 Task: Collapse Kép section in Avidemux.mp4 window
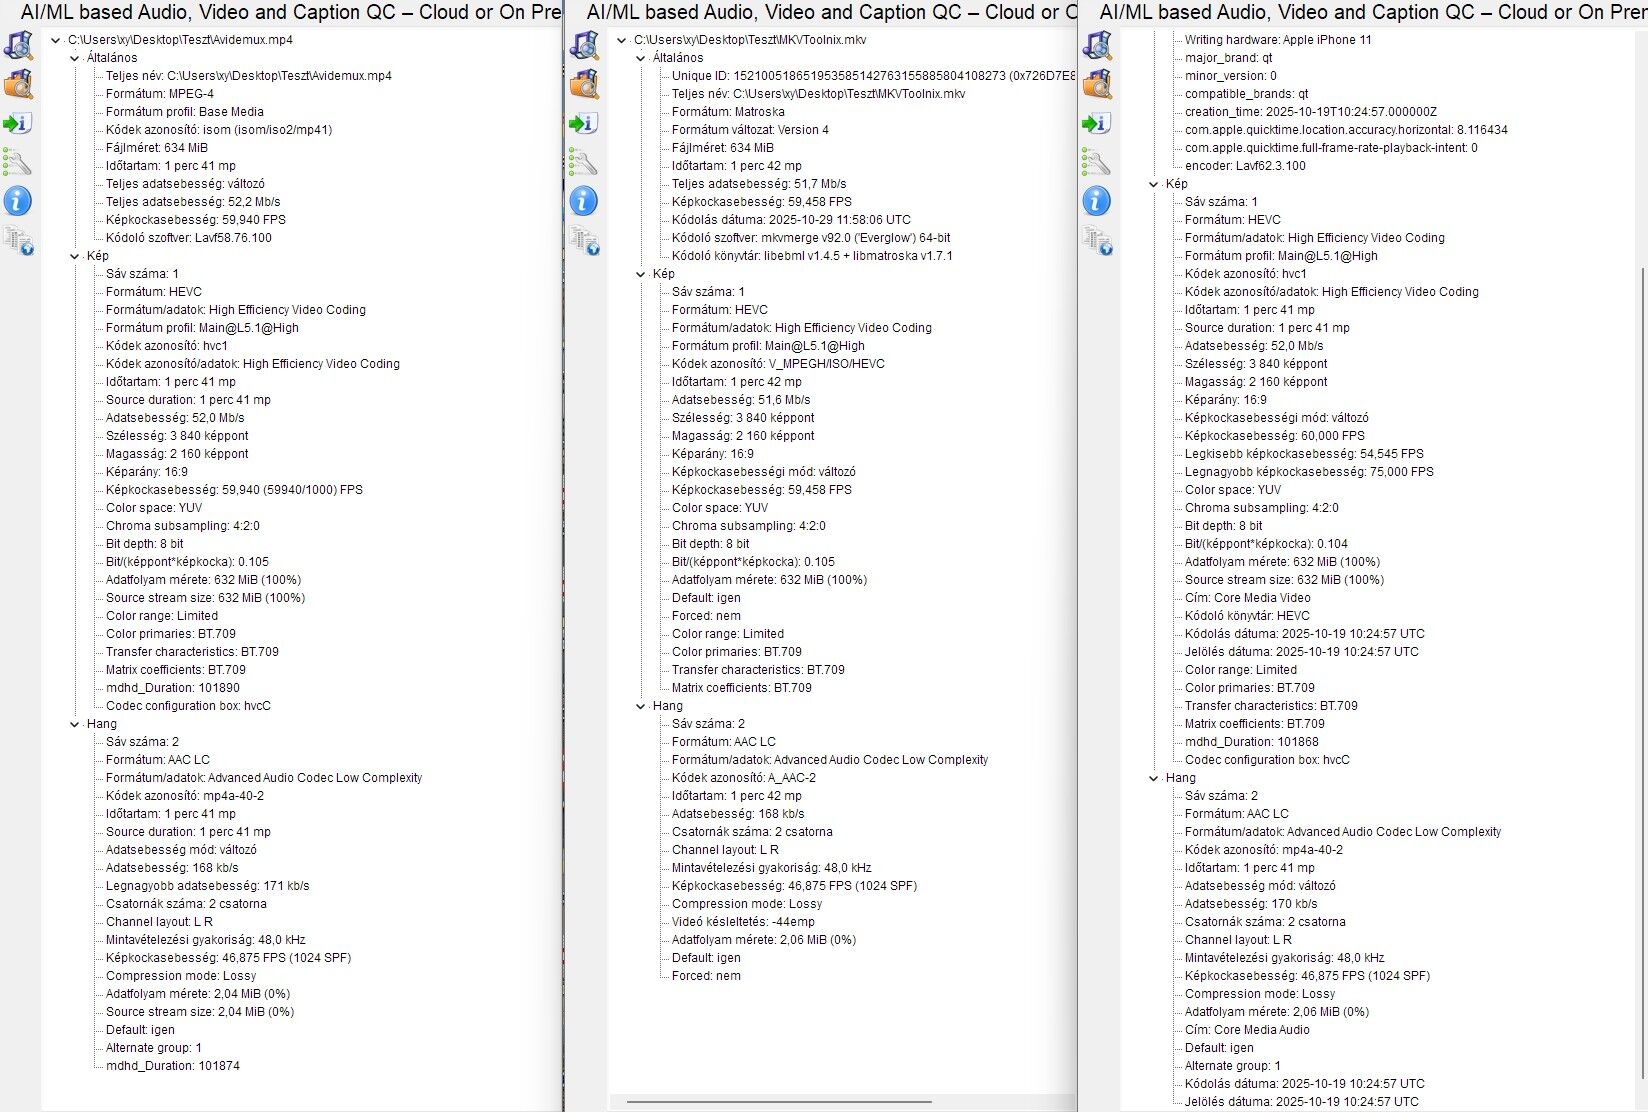(74, 256)
